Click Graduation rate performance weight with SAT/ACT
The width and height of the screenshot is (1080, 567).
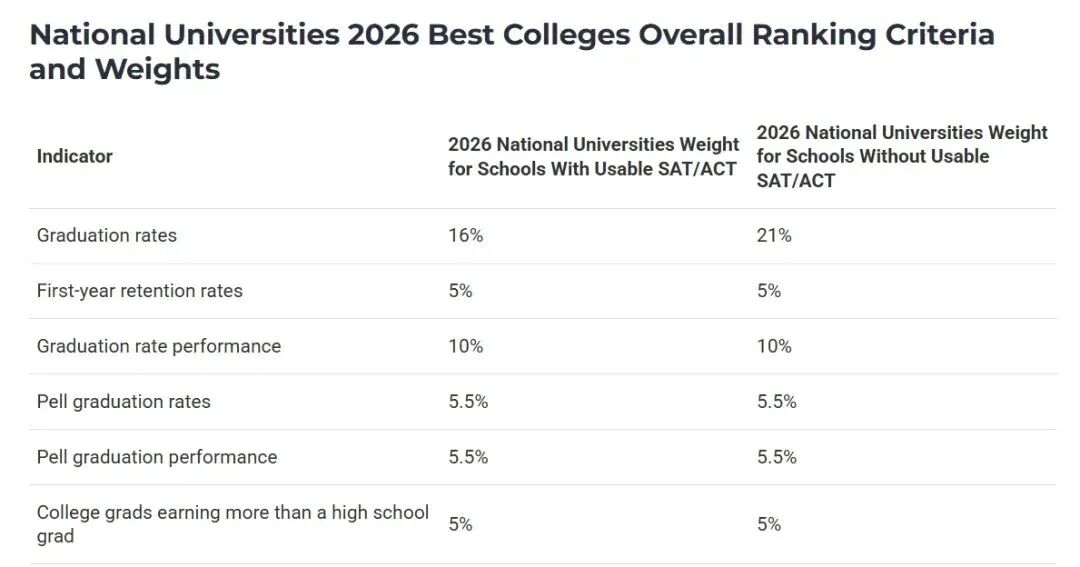click(465, 346)
